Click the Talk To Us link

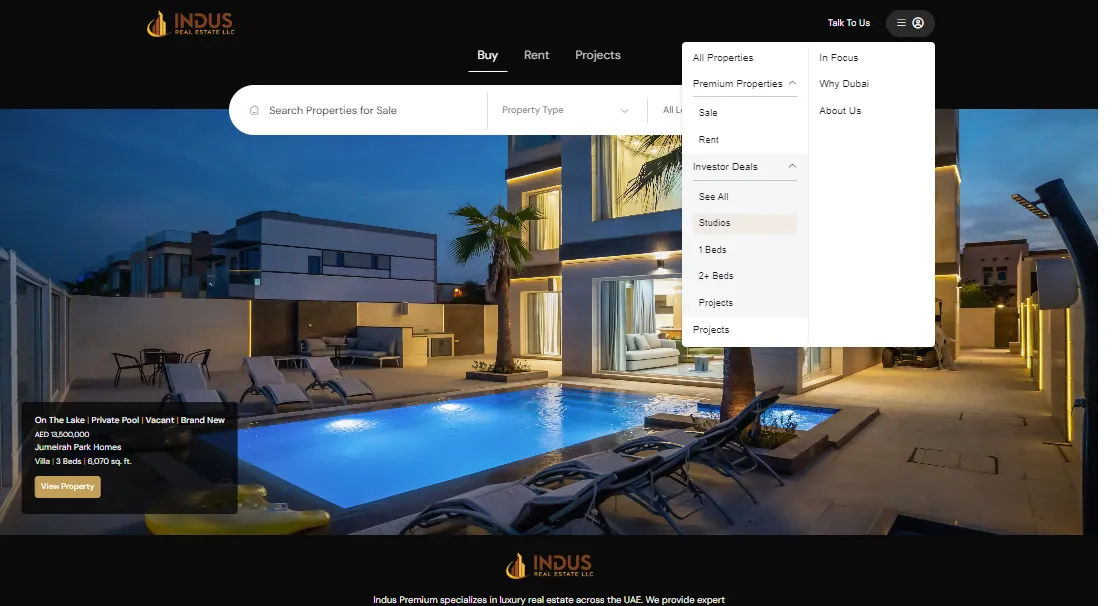(848, 23)
